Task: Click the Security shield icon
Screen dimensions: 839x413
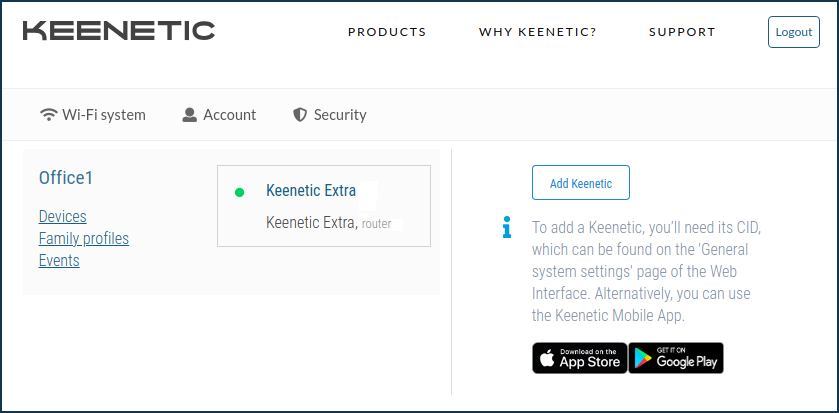Action: click(300, 114)
